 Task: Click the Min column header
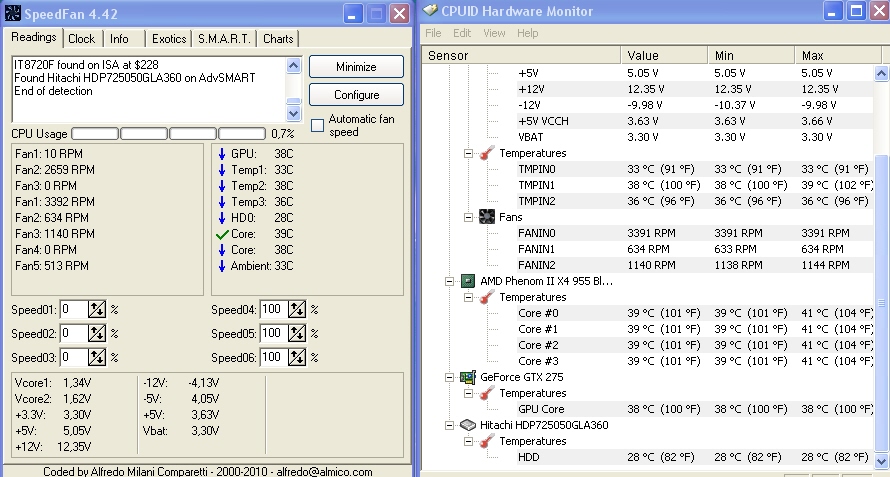(x=752, y=55)
